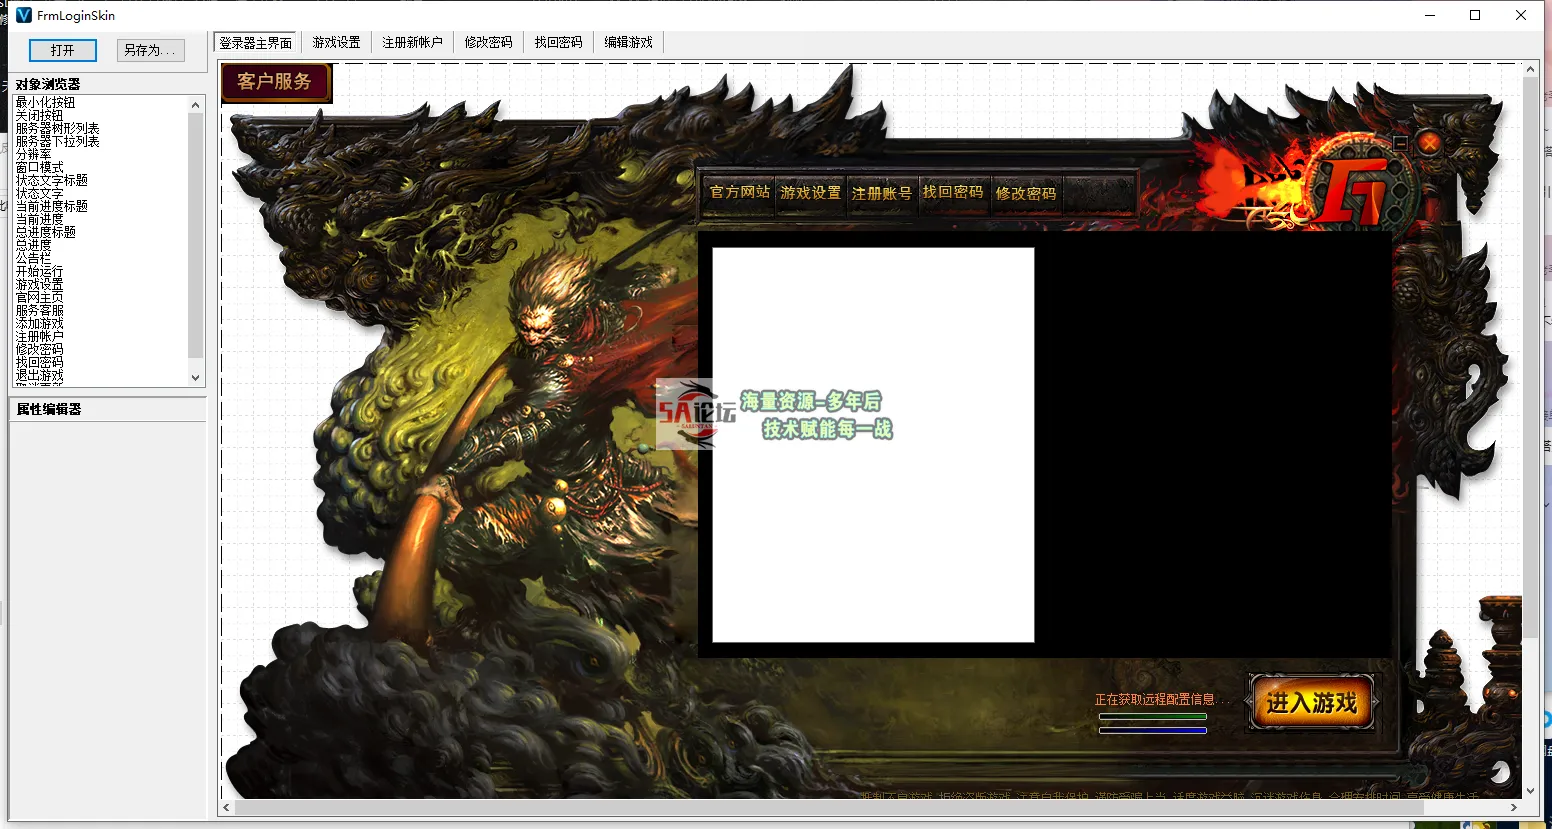Click the 找回密码 skin button in banner
Image resolution: width=1552 pixels, height=829 pixels.
click(952, 192)
